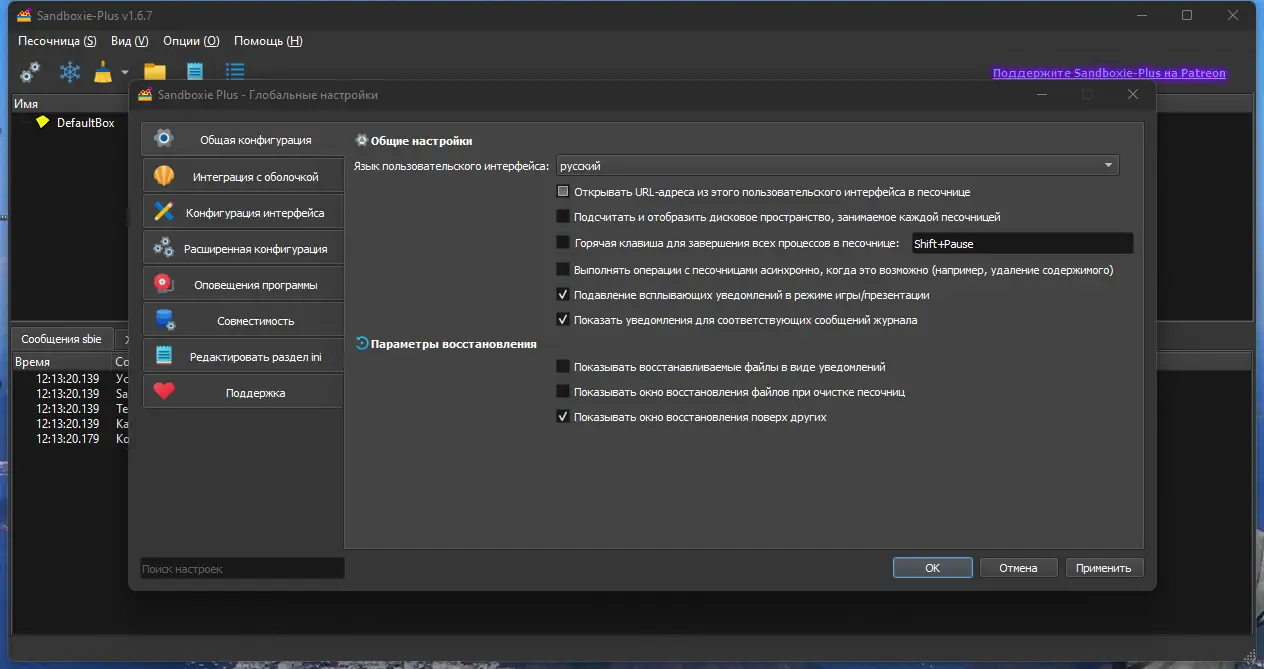Image resolution: width=1264 pixels, height=669 pixels.
Task: Click the pencil icon of Конфигурация интерфейса
Action: pyautogui.click(x=164, y=212)
